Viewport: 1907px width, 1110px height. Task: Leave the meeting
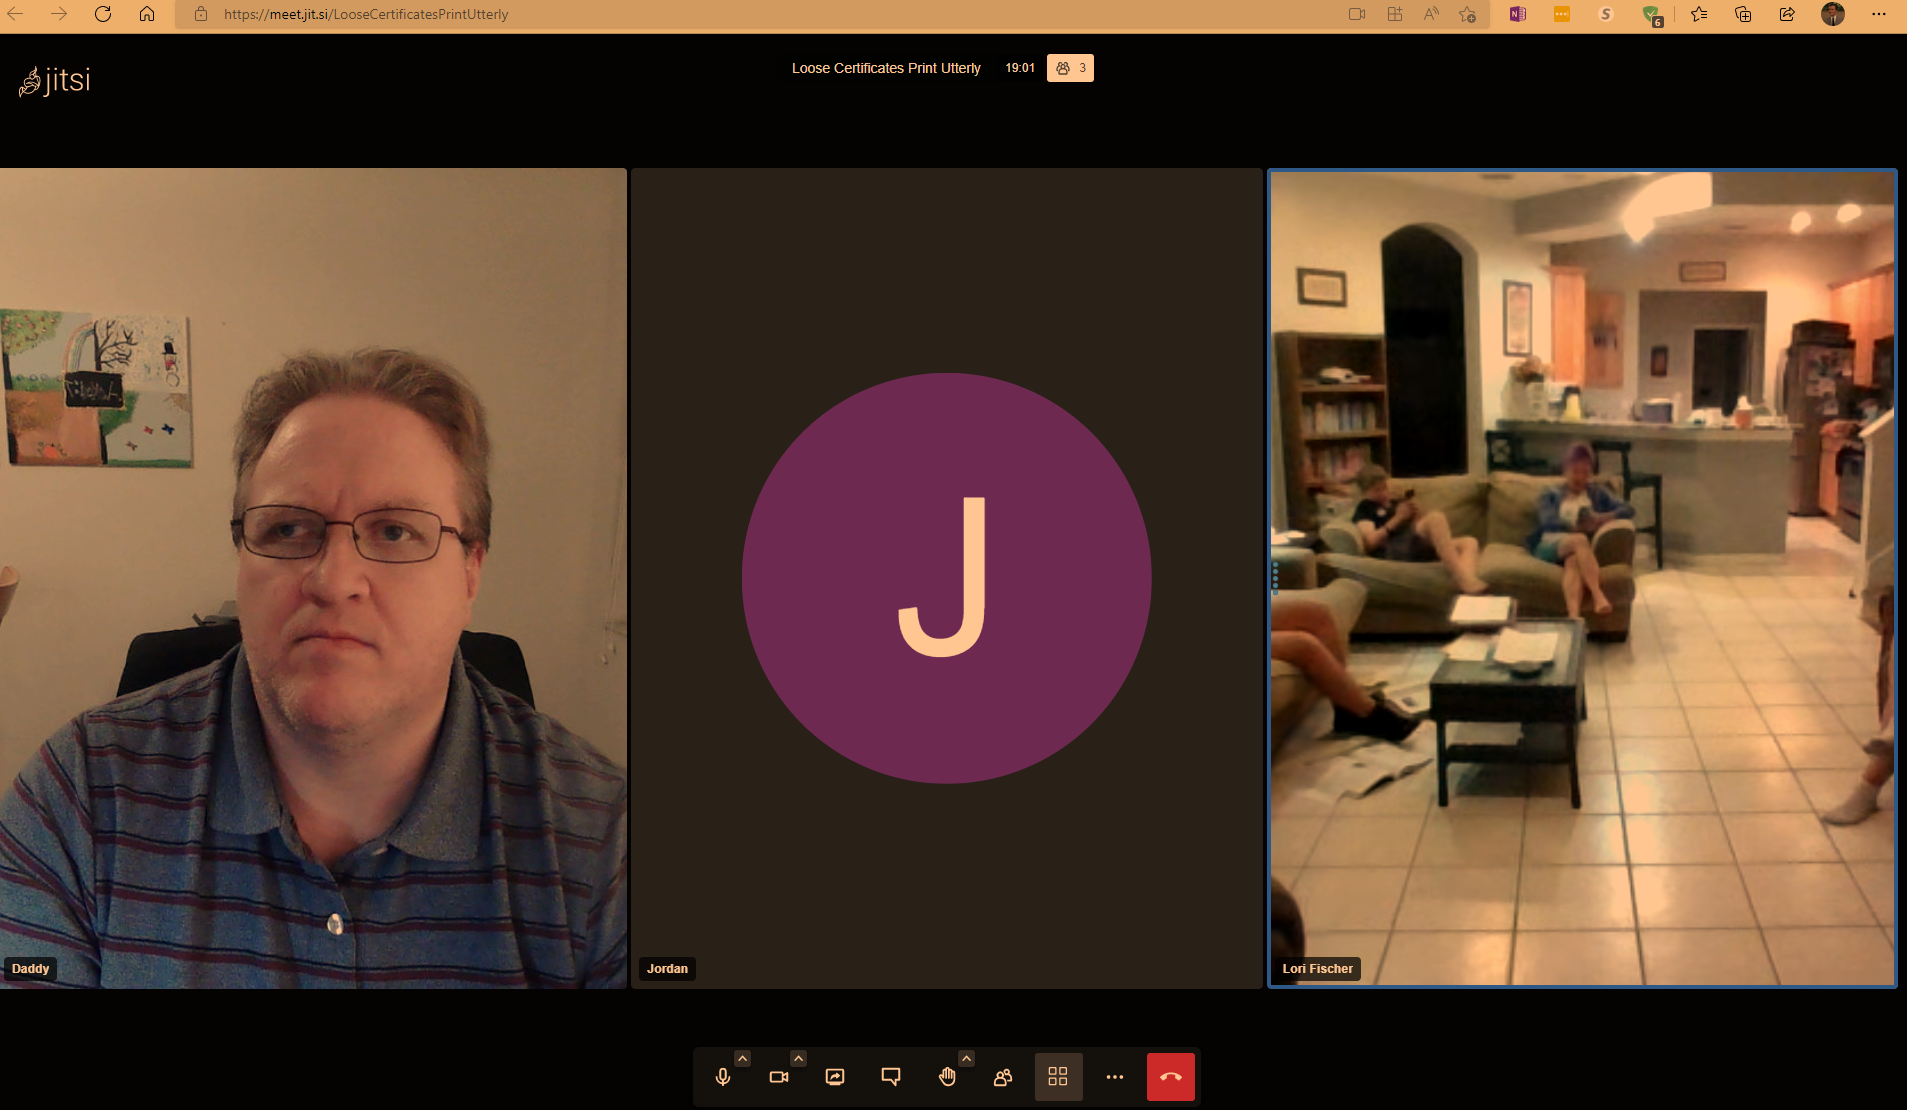(x=1170, y=1077)
